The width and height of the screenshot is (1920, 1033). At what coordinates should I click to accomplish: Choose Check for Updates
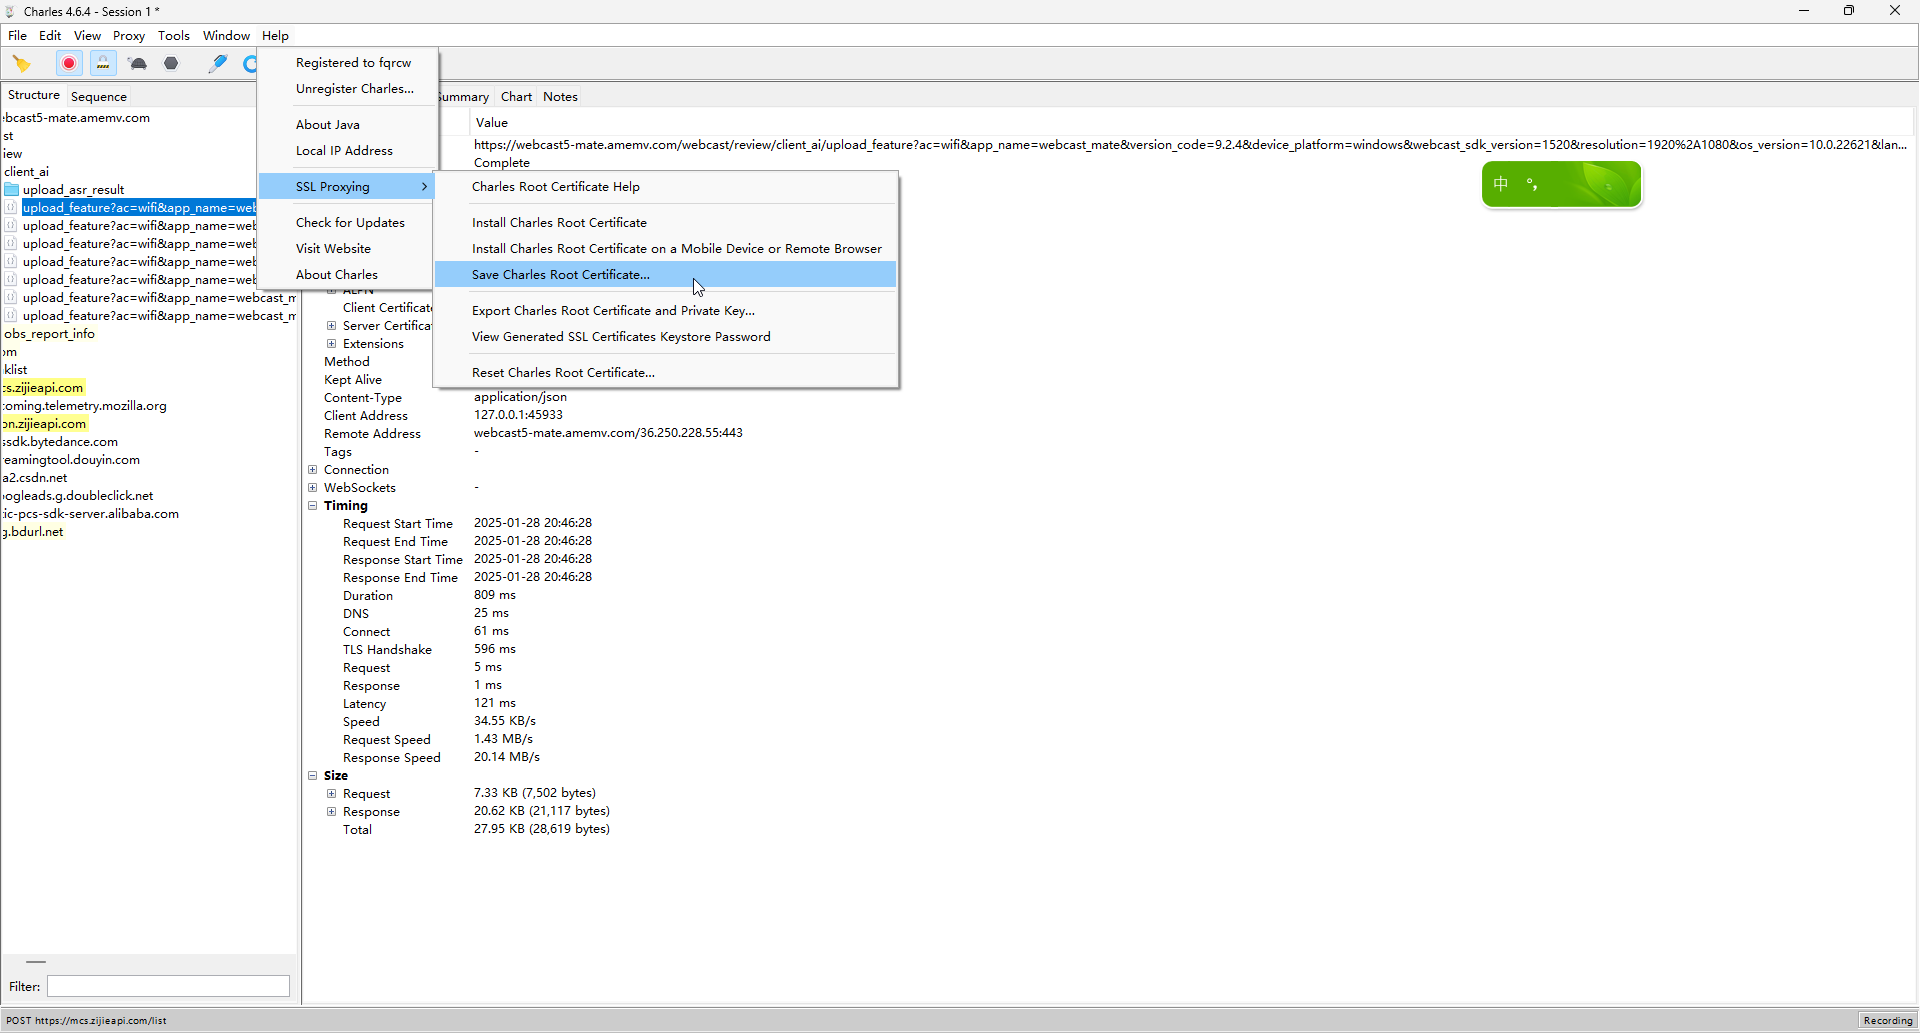click(347, 223)
